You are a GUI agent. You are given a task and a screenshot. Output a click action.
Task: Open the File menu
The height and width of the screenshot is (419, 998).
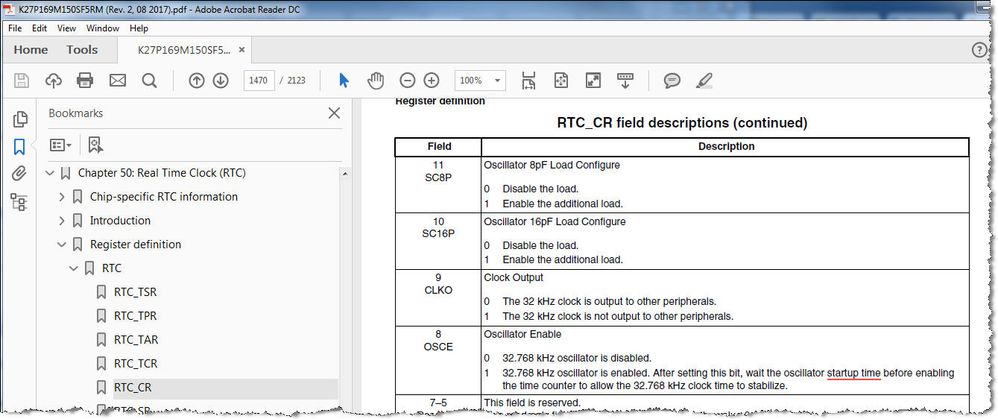(15, 29)
